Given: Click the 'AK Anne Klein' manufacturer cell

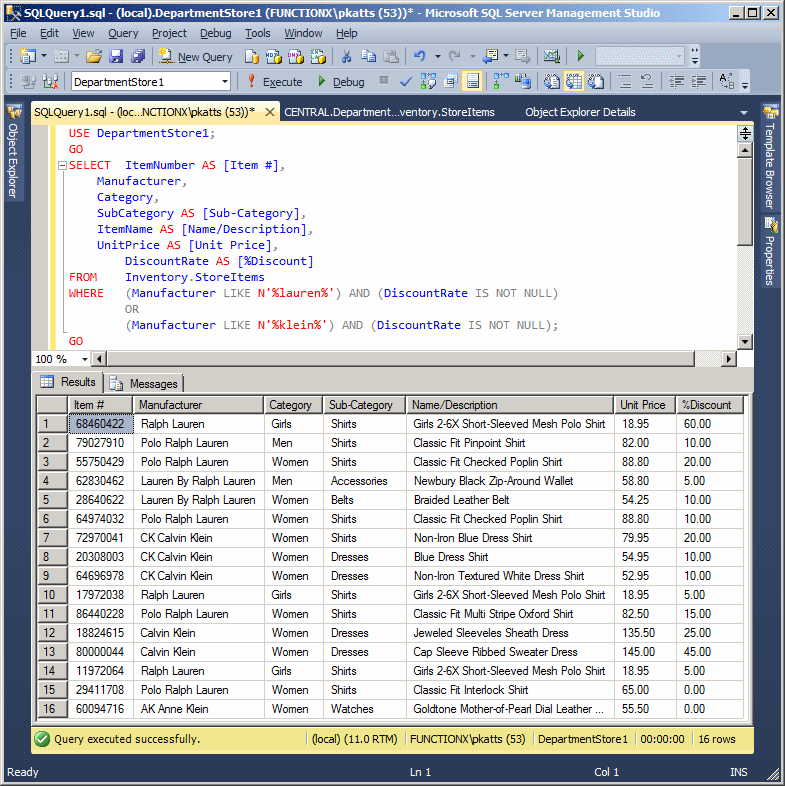Looking at the screenshot, I should [x=199, y=709].
